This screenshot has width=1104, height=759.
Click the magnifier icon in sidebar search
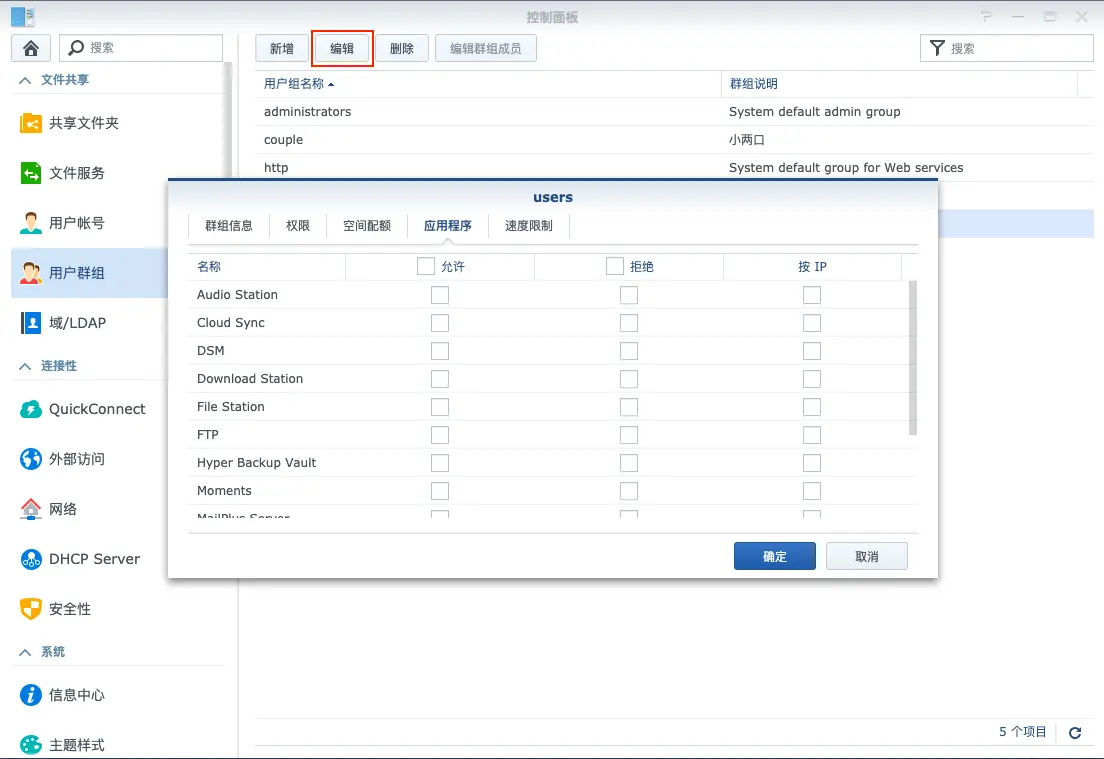coord(76,47)
